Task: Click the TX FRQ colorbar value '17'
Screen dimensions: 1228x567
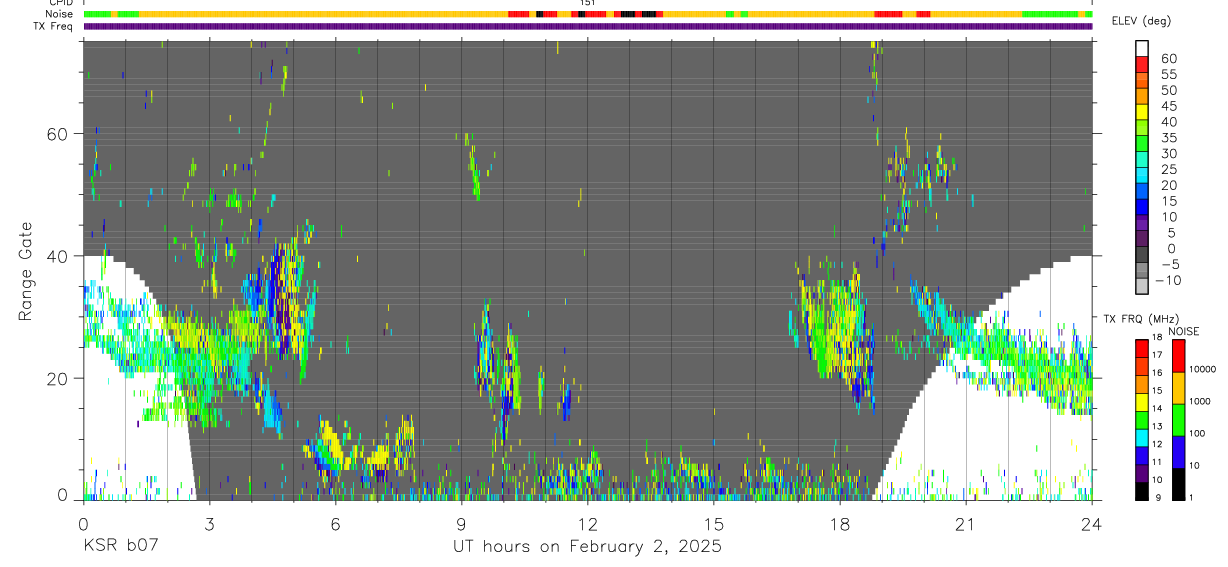Action: pyautogui.click(x=1157, y=356)
